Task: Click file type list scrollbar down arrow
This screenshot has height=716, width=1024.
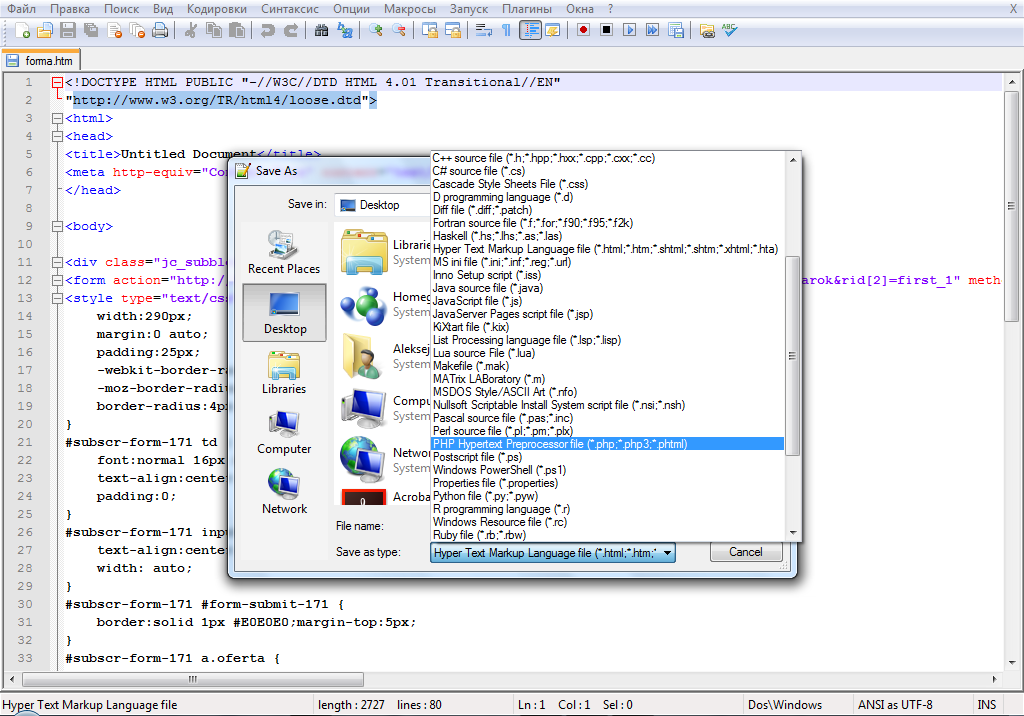Action: coord(793,533)
